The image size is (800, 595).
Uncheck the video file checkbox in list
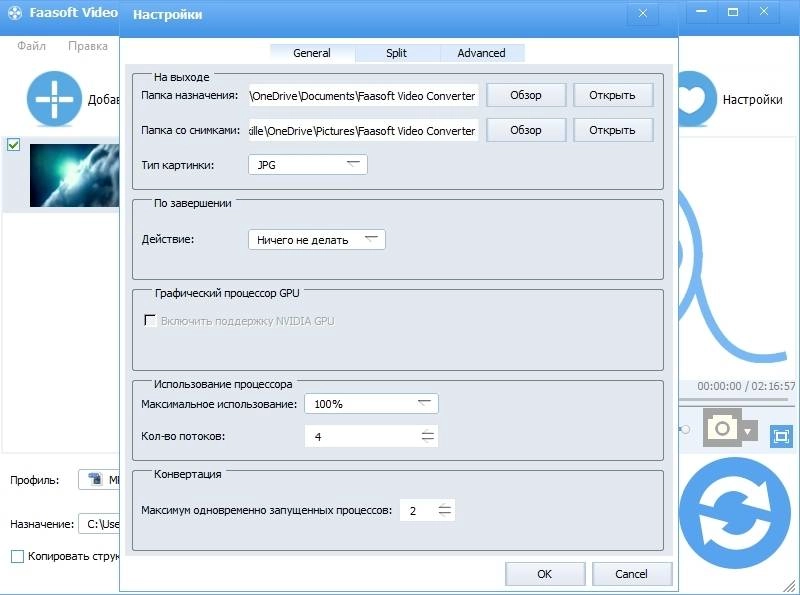click(14, 145)
